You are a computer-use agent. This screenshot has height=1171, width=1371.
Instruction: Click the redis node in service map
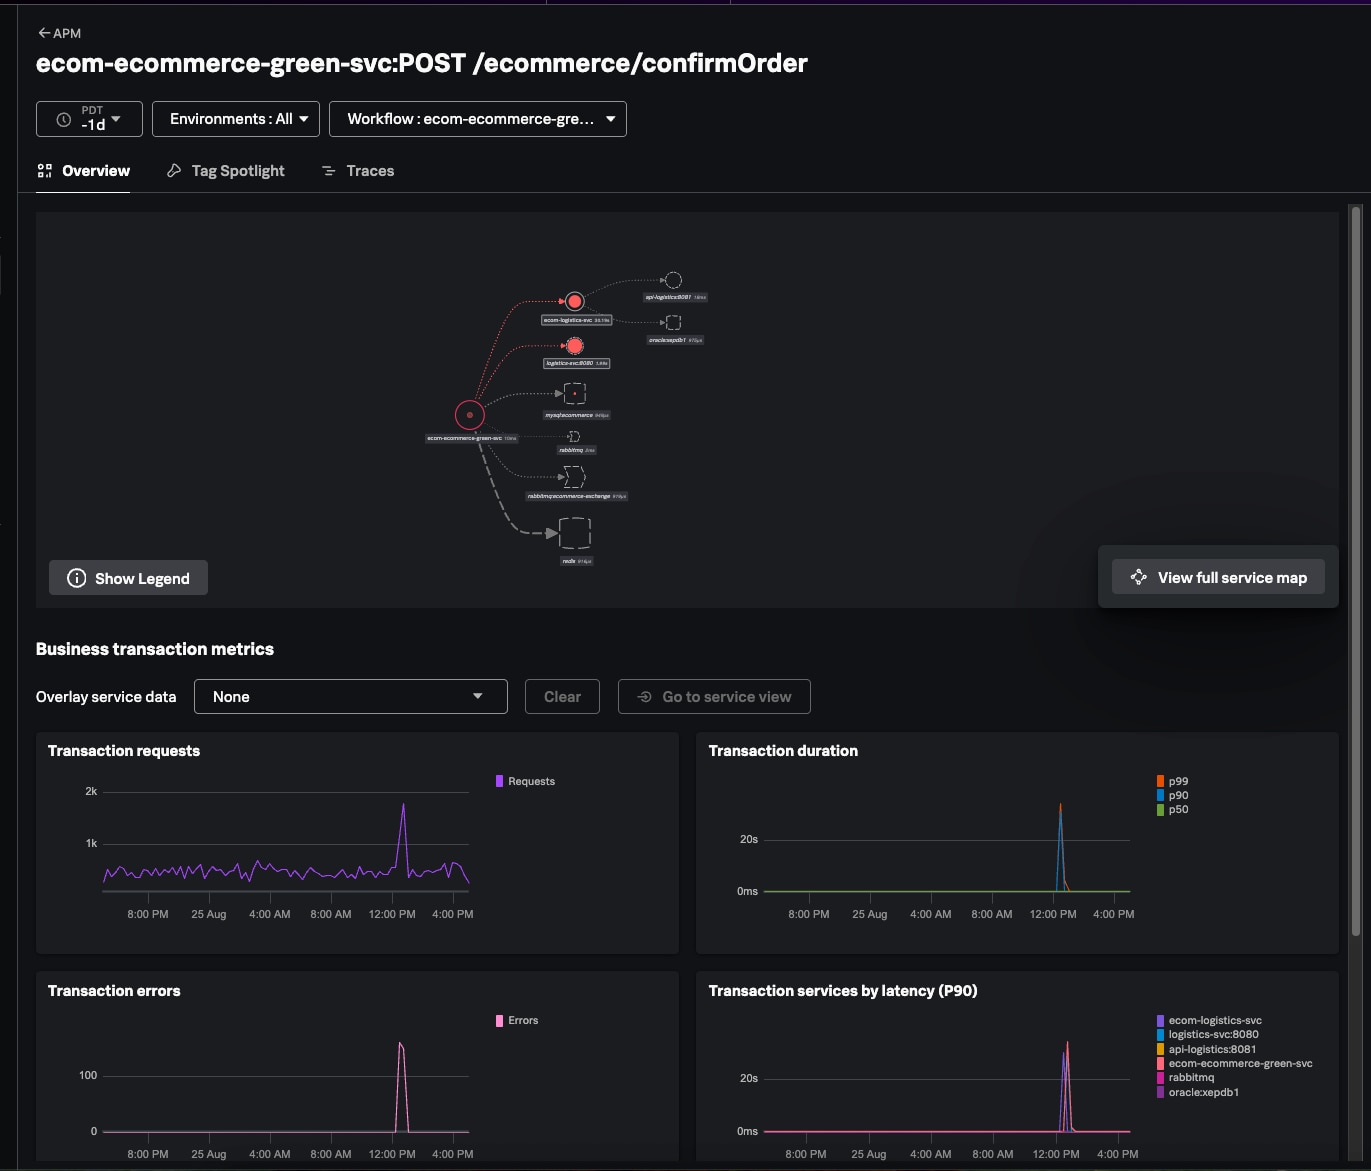pyautogui.click(x=574, y=533)
